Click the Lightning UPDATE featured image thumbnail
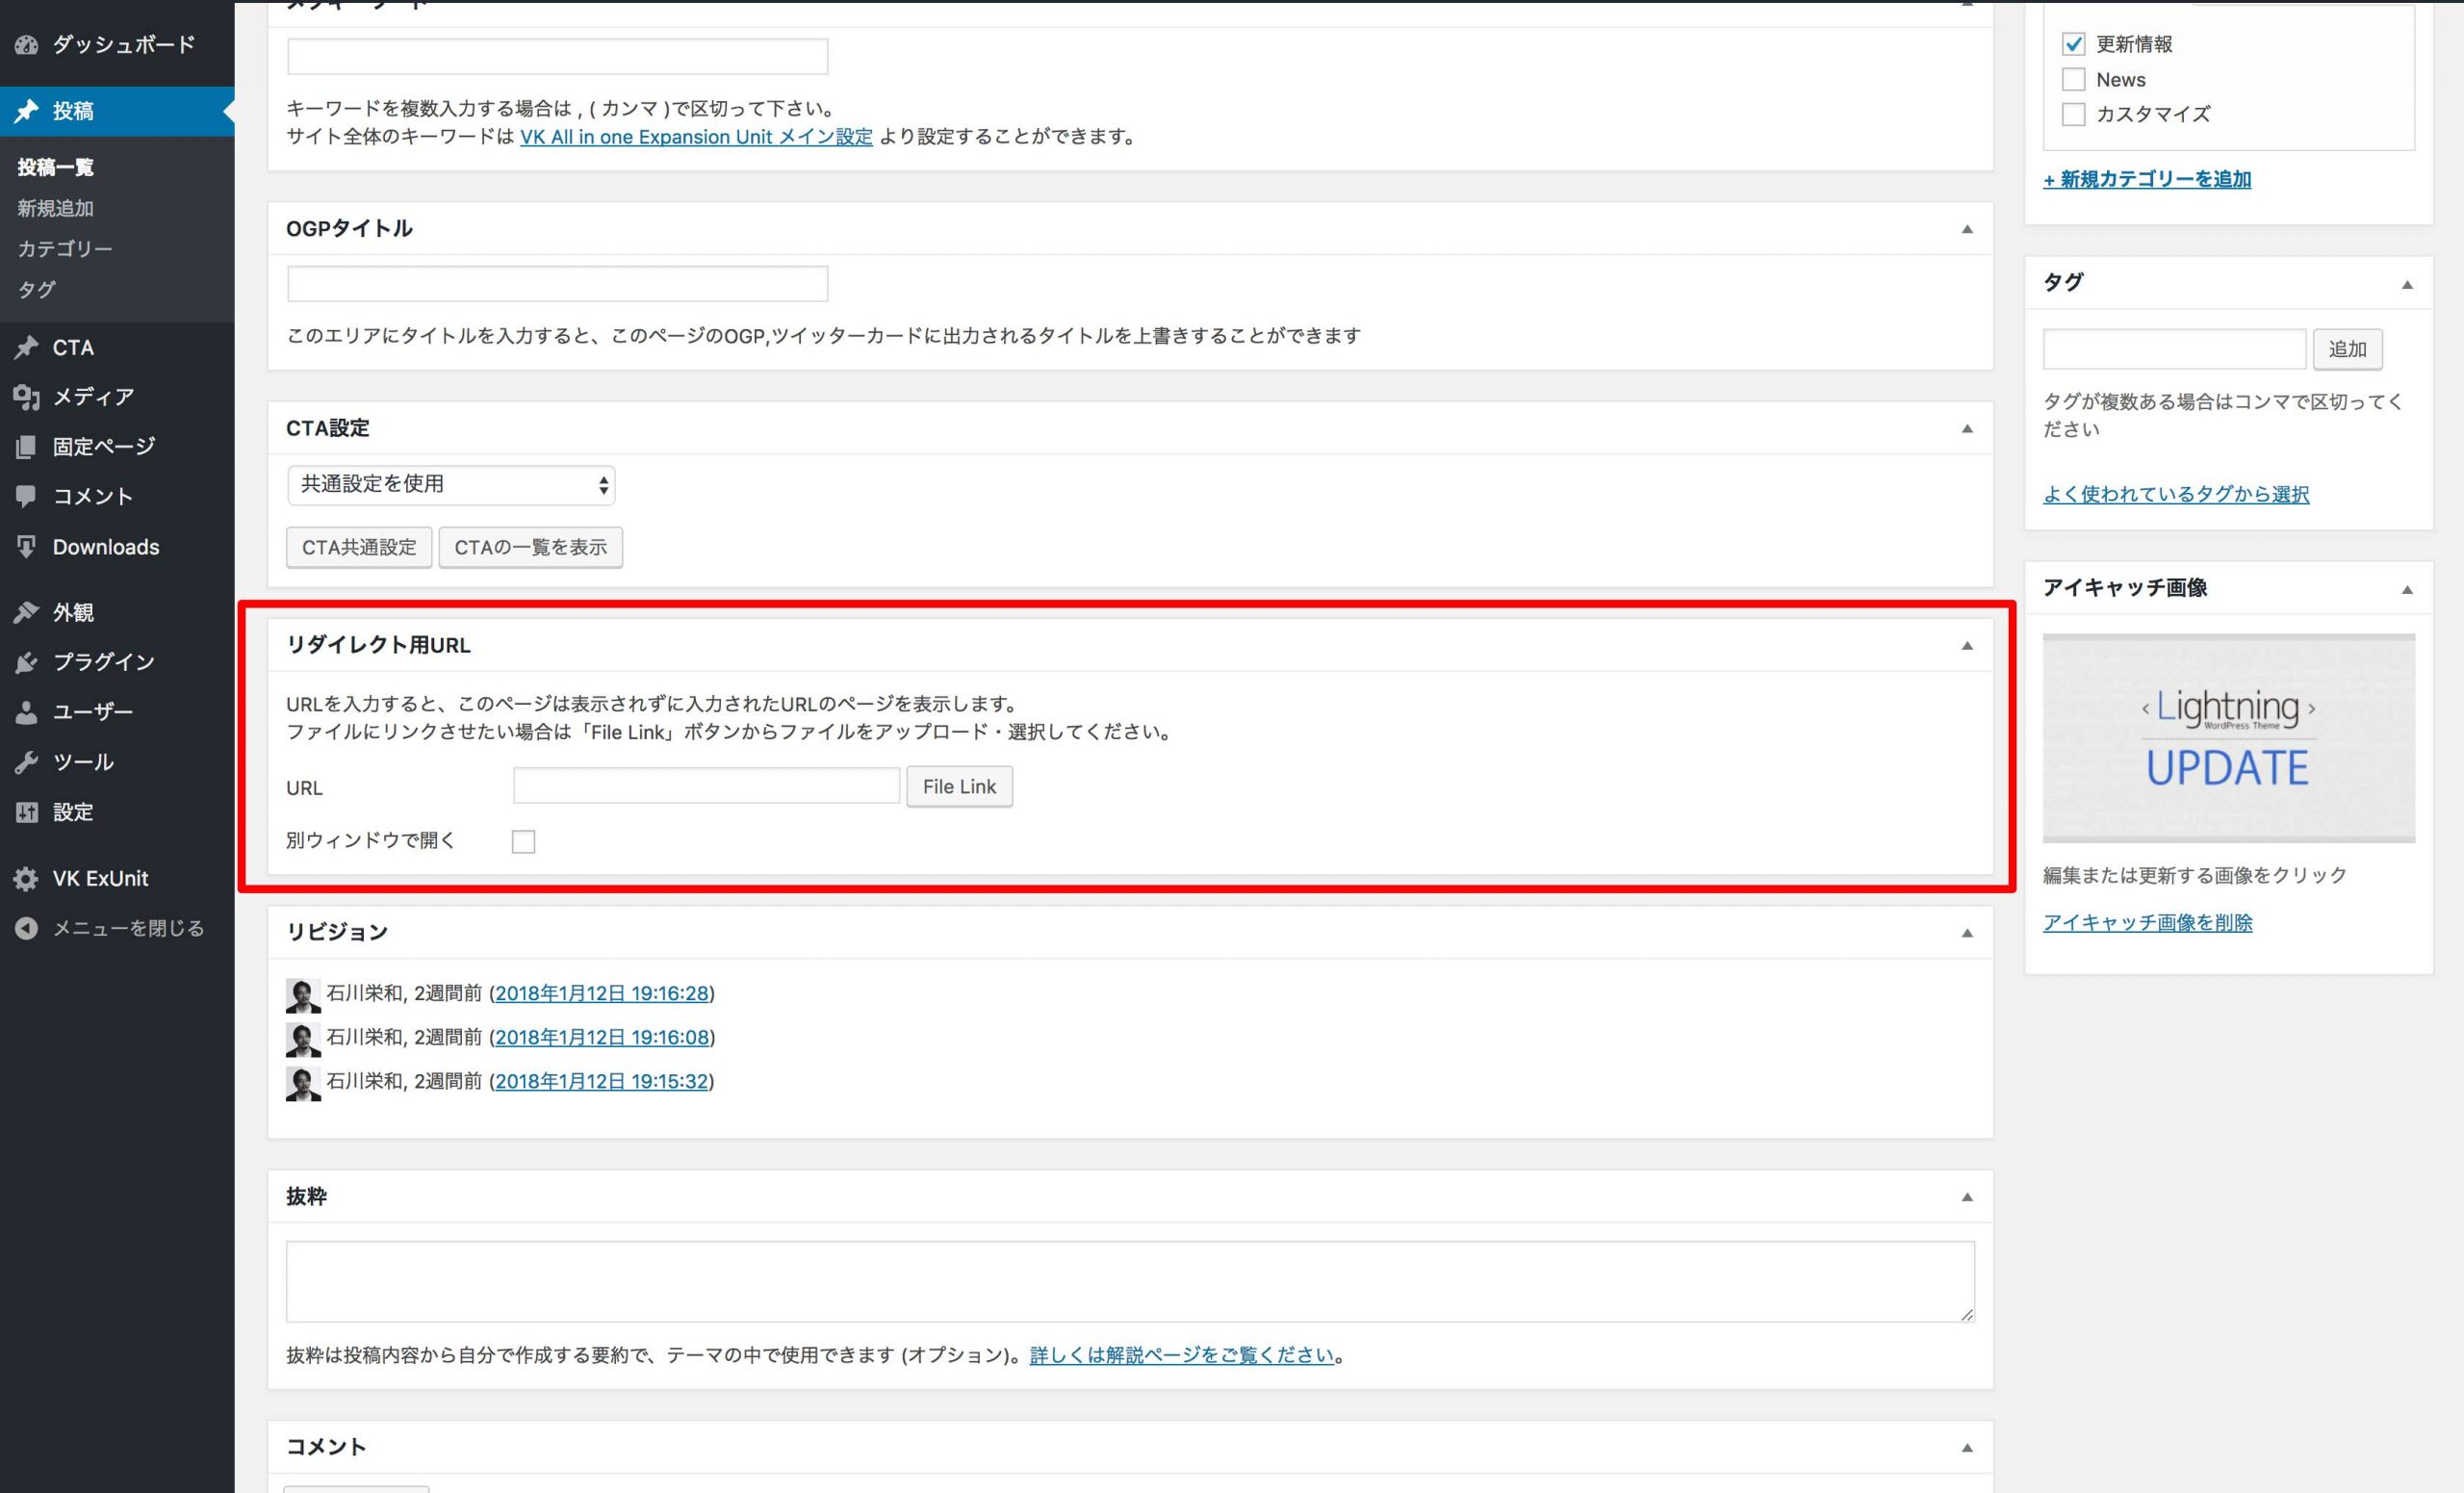This screenshot has width=2464, height=1493. tap(2228, 738)
